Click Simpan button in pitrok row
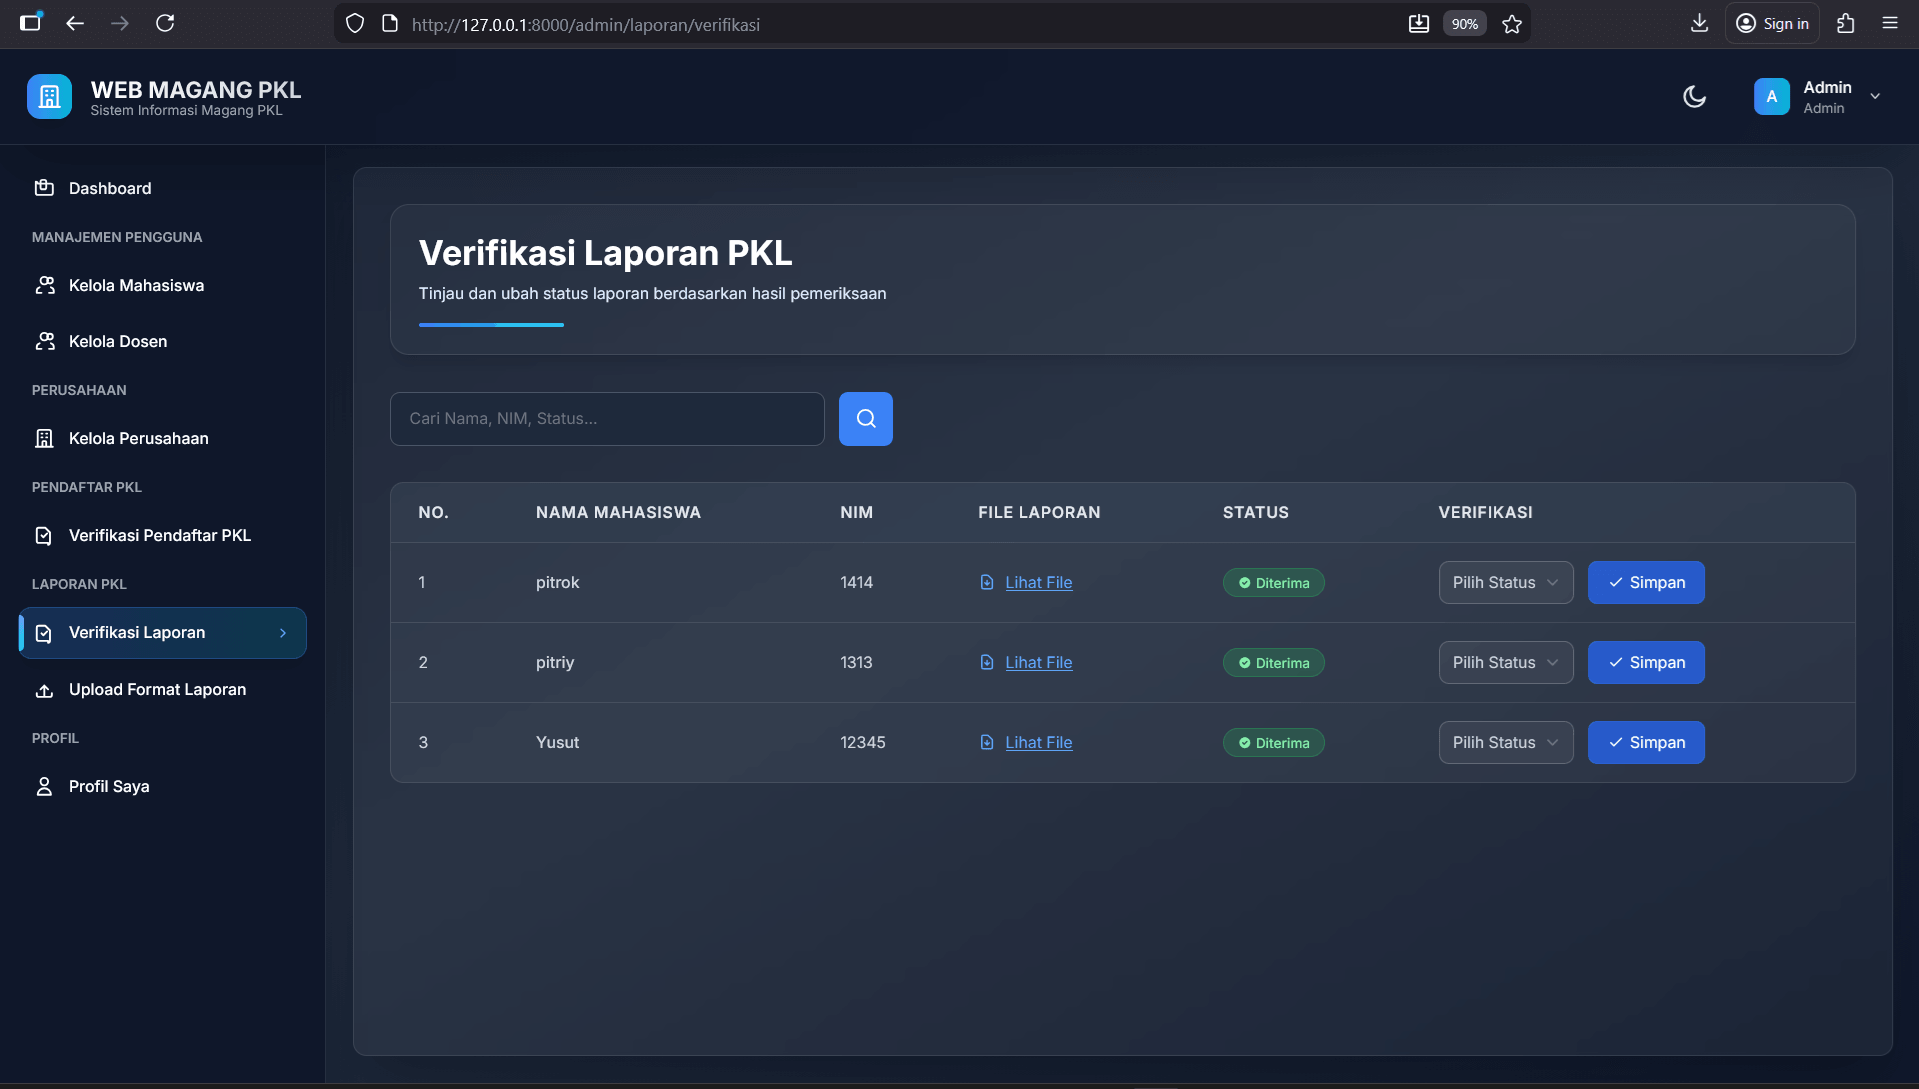This screenshot has width=1919, height=1089. tap(1646, 583)
